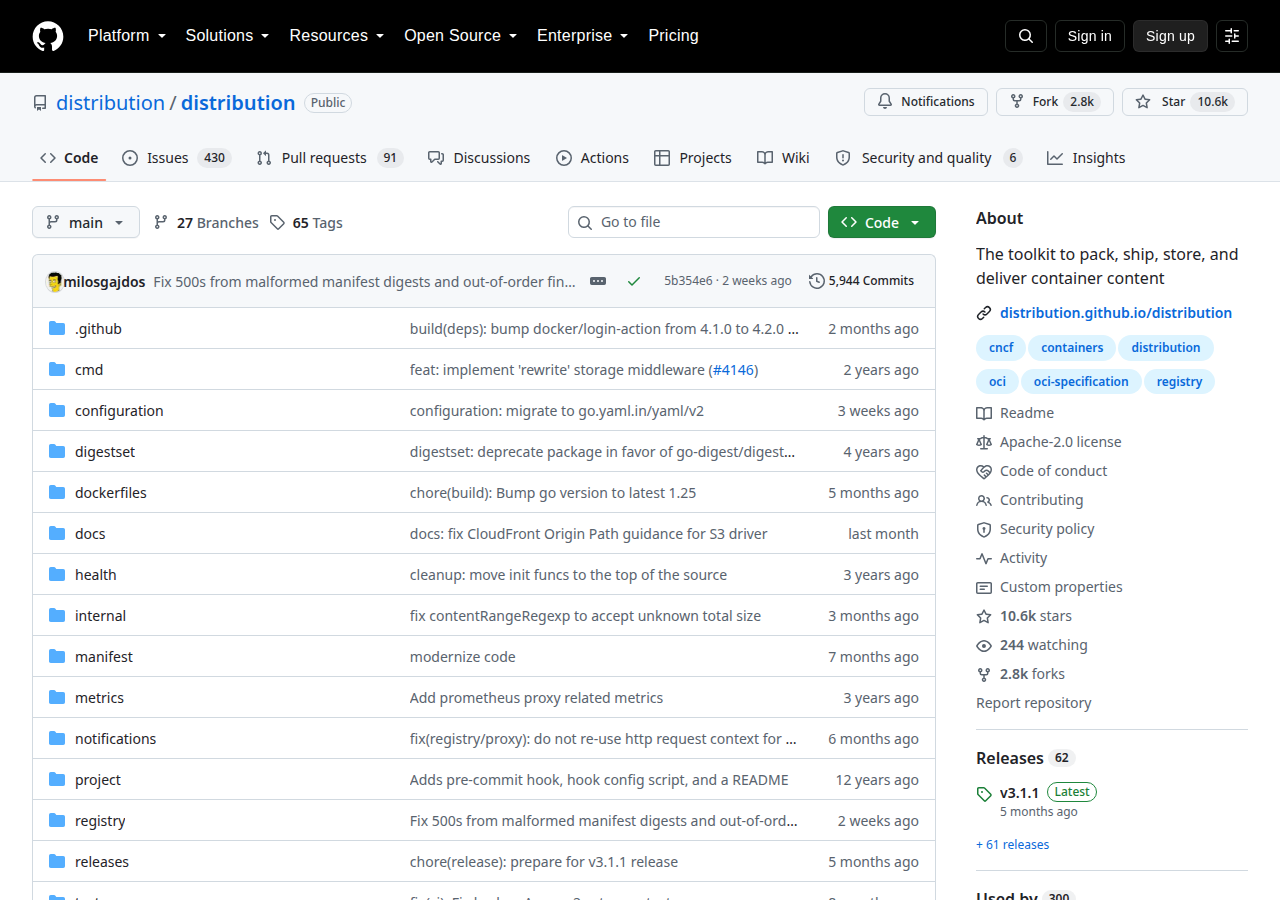Click the GitHub logo icon
Screen dimensions: 1280x900
tap(48, 36)
